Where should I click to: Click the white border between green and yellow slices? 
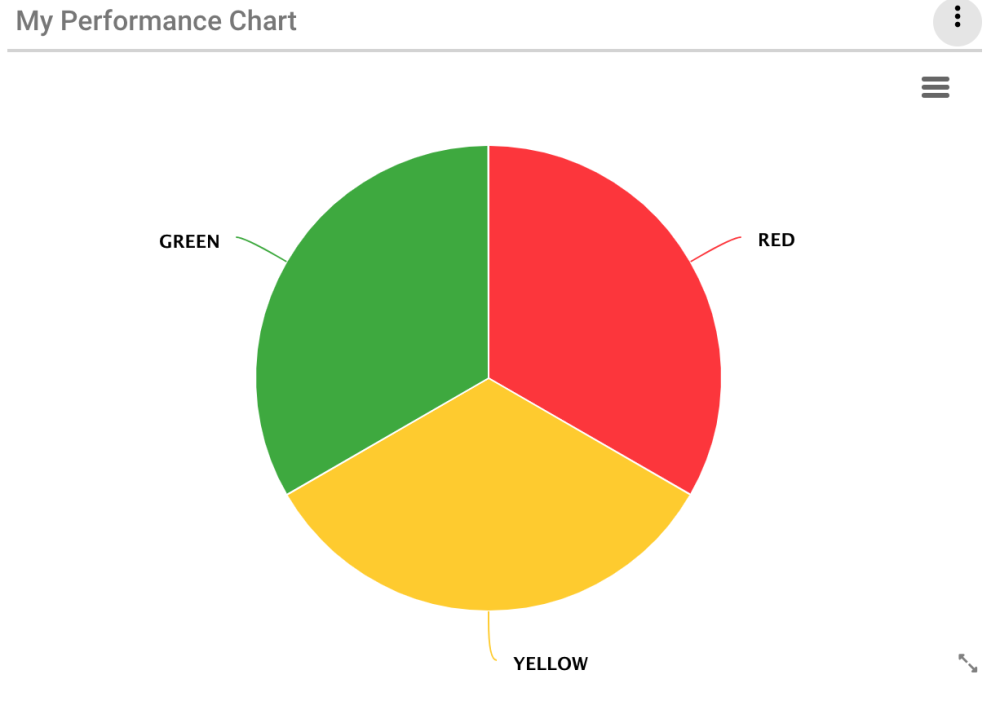[388, 436]
